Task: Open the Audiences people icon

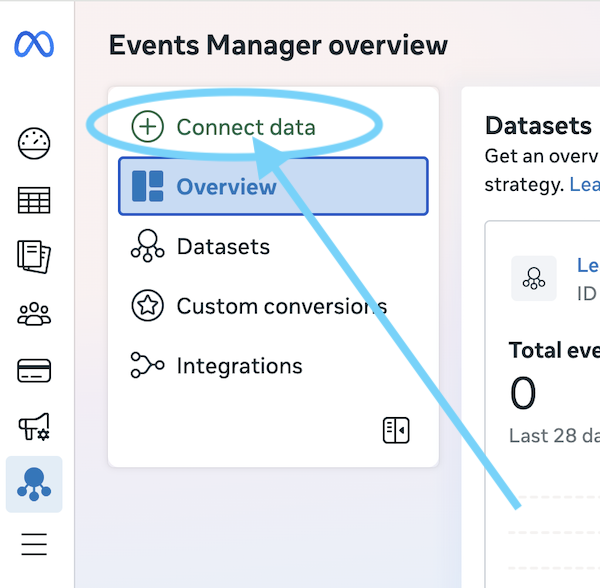Action: (x=34, y=314)
